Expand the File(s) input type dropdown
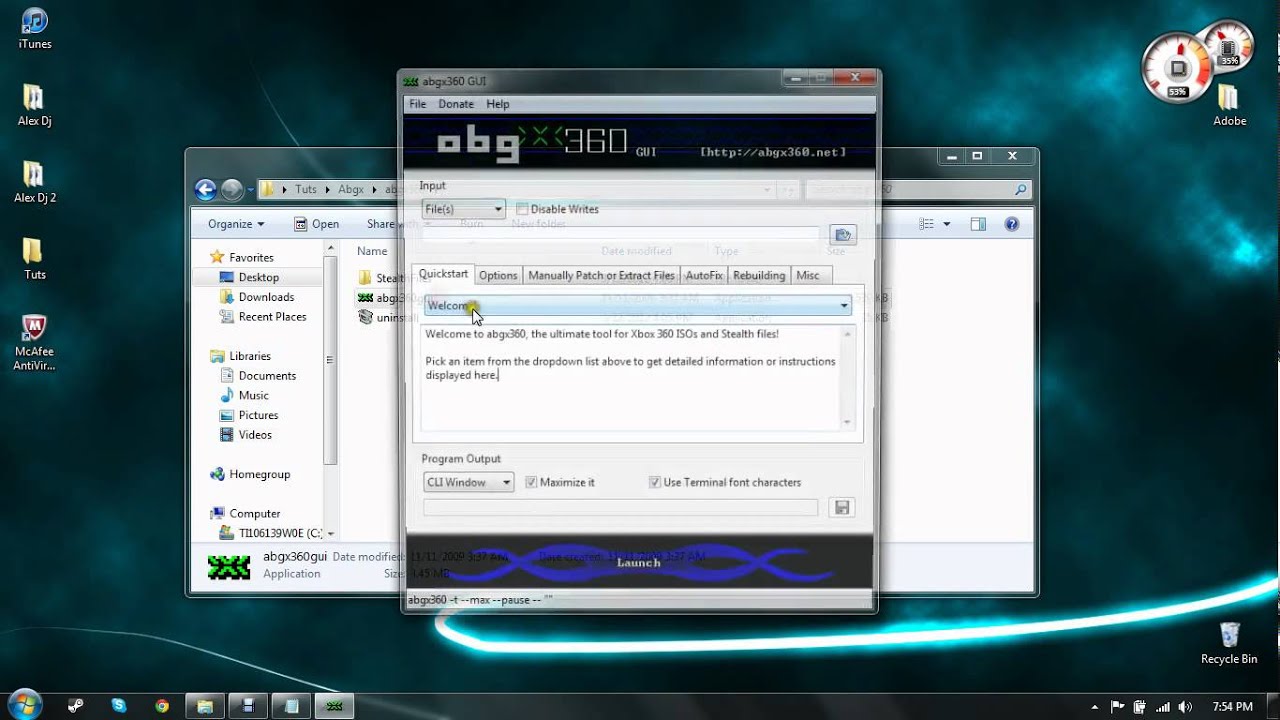Image resolution: width=1280 pixels, height=720 pixels. click(463, 209)
